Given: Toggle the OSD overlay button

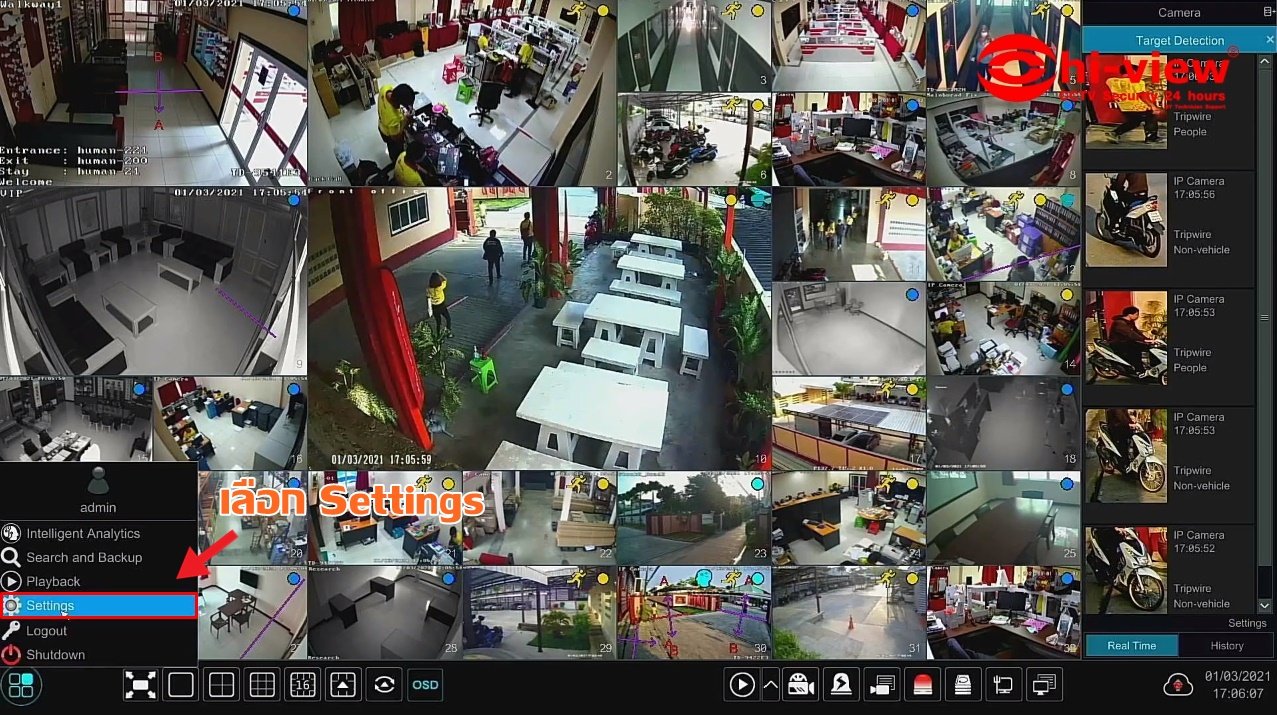Looking at the screenshot, I should pyautogui.click(x=423, y=684).
